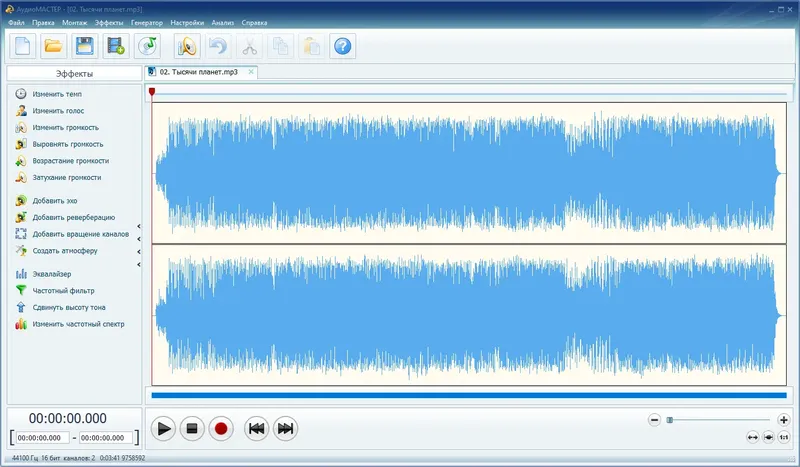Open the Справка menu

click(x=255, y=22)
